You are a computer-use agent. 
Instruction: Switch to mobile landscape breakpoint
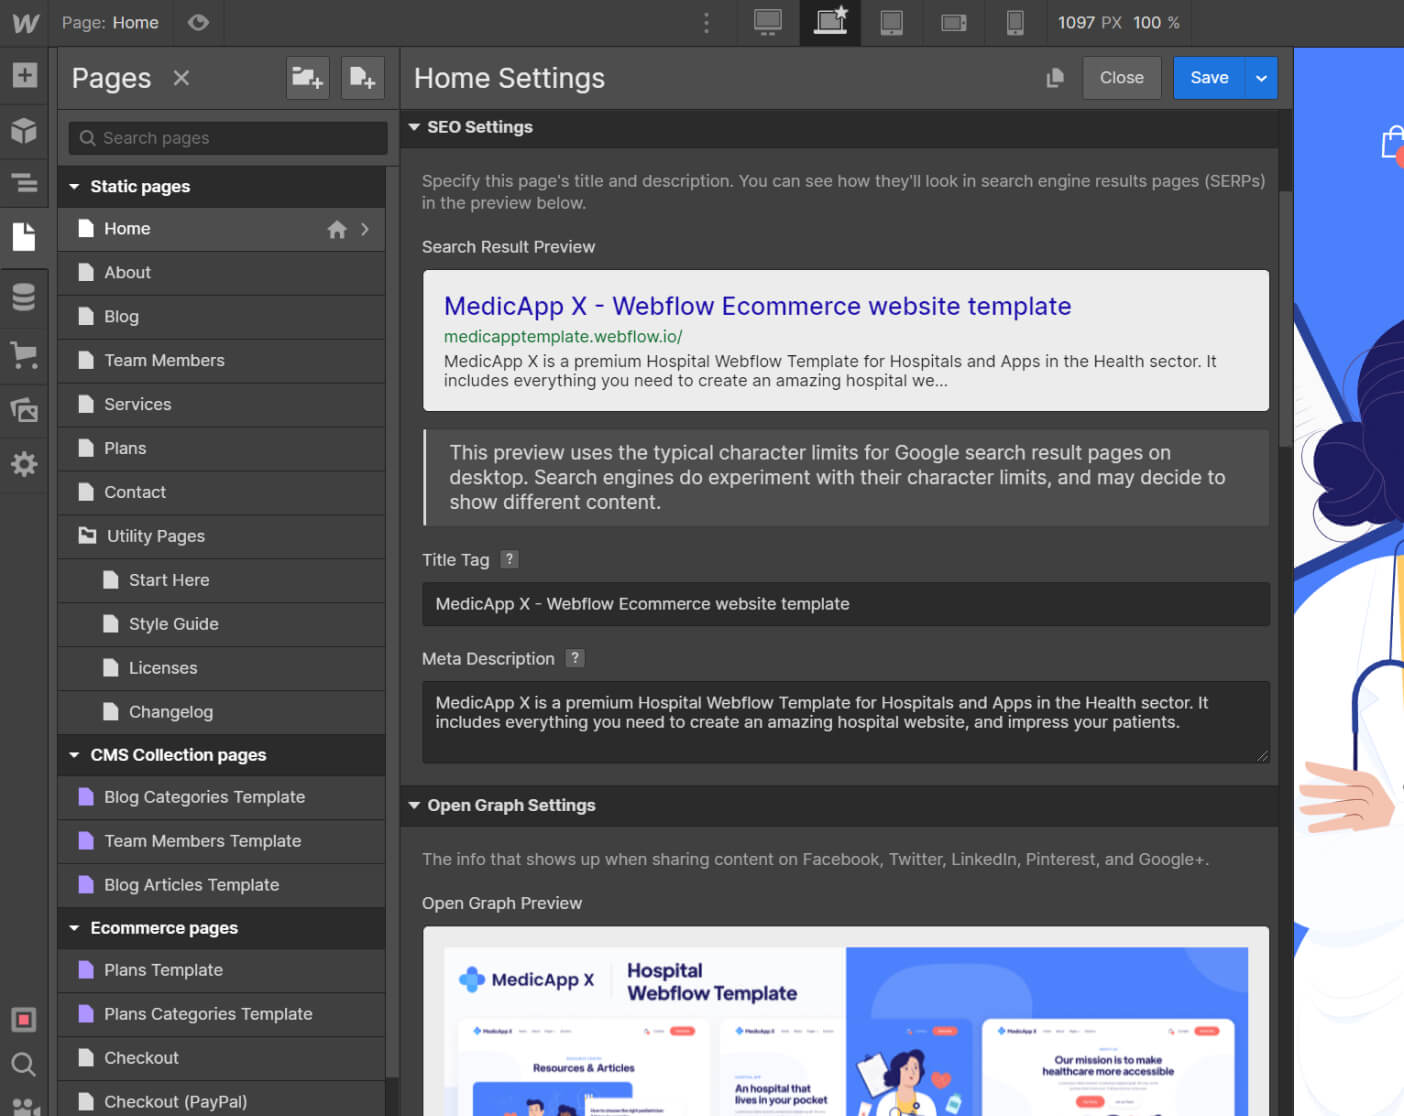click(954, 22)
